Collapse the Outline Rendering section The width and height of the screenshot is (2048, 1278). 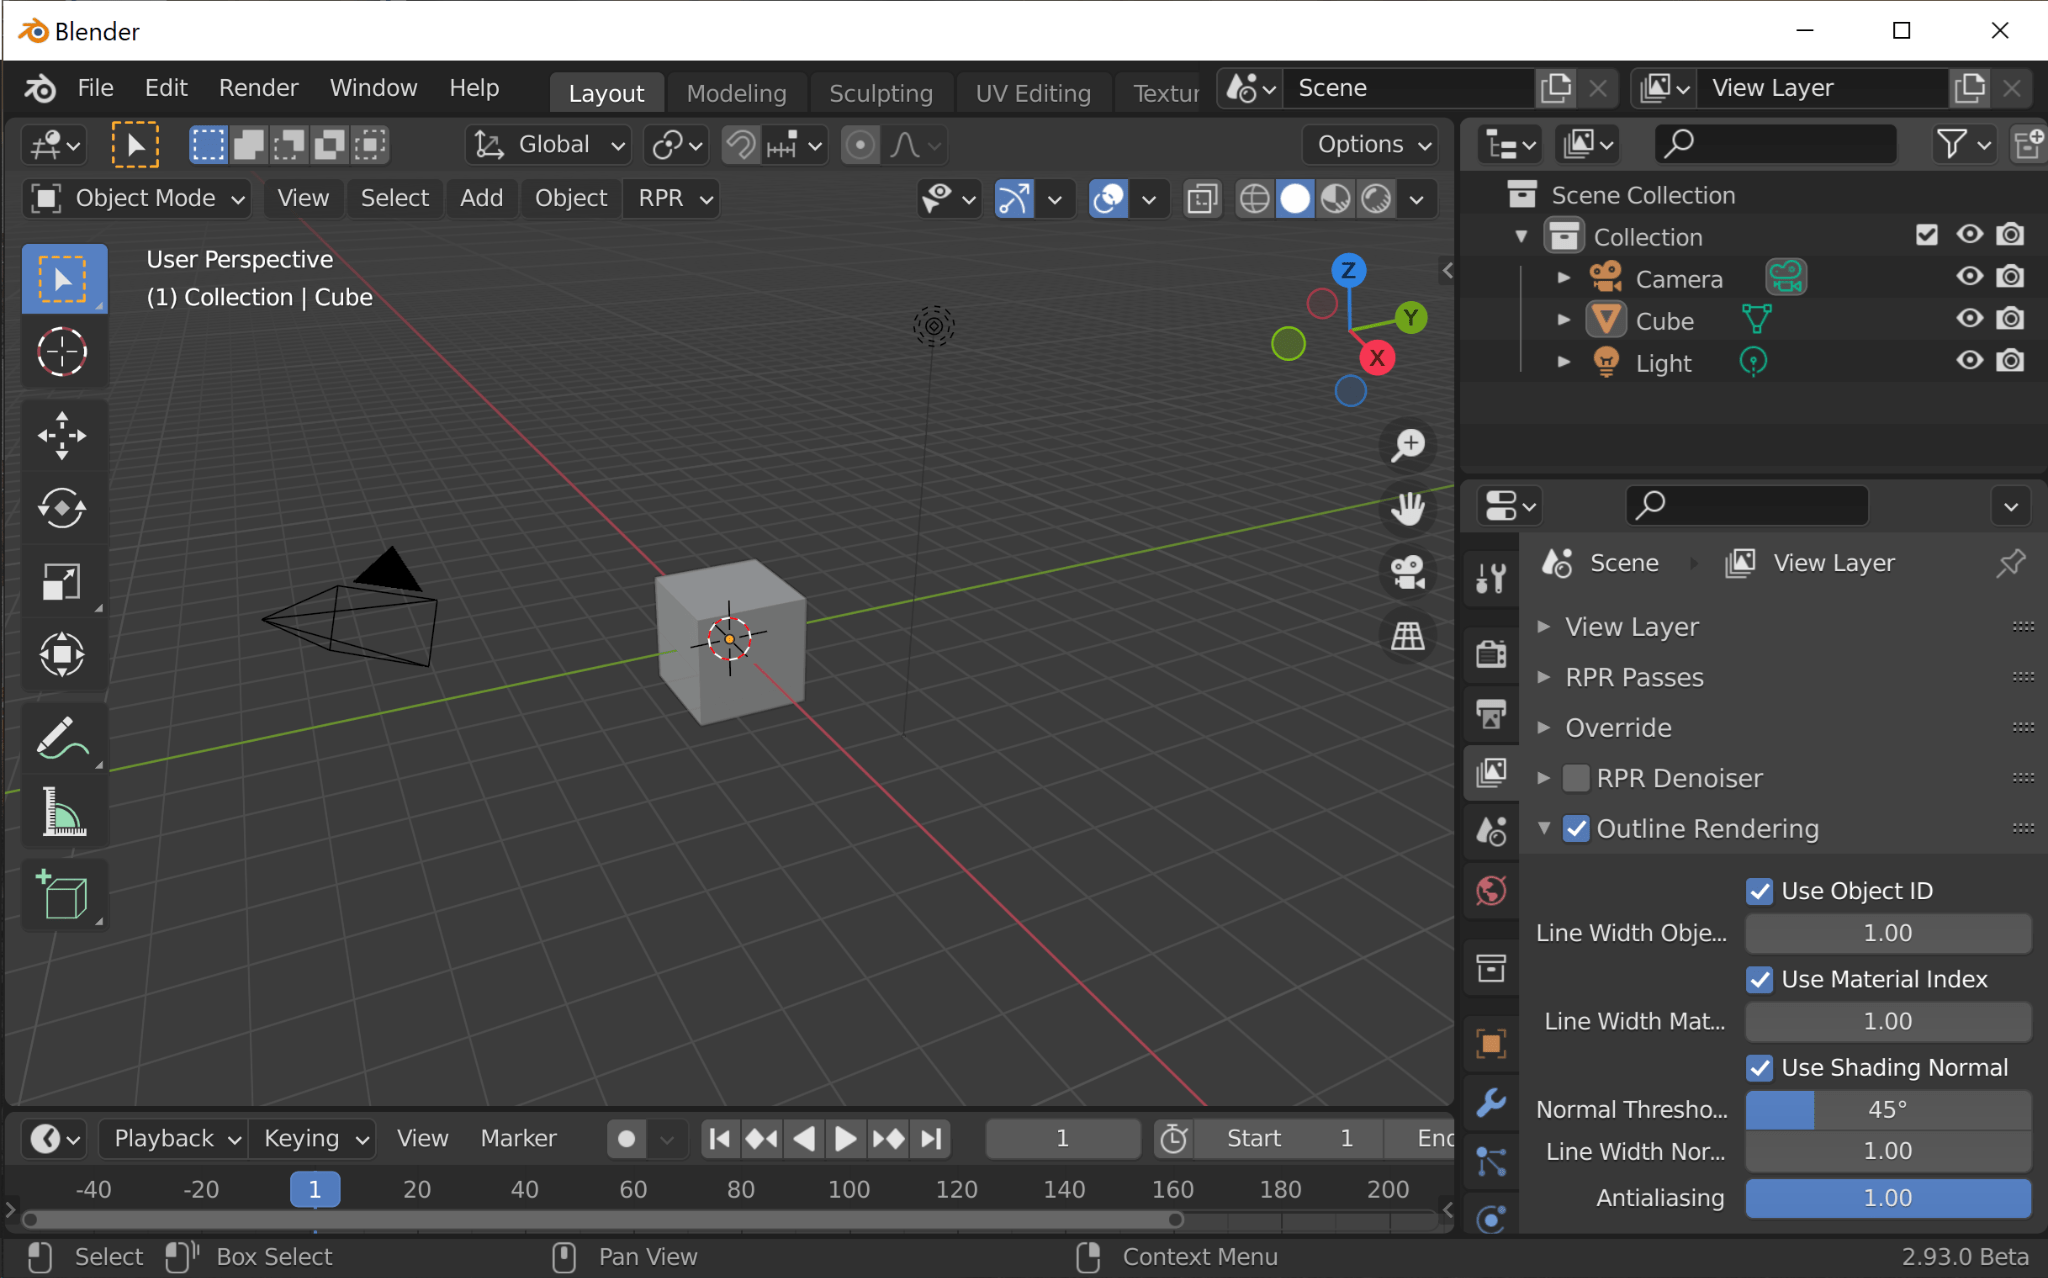pos(1544,828)
